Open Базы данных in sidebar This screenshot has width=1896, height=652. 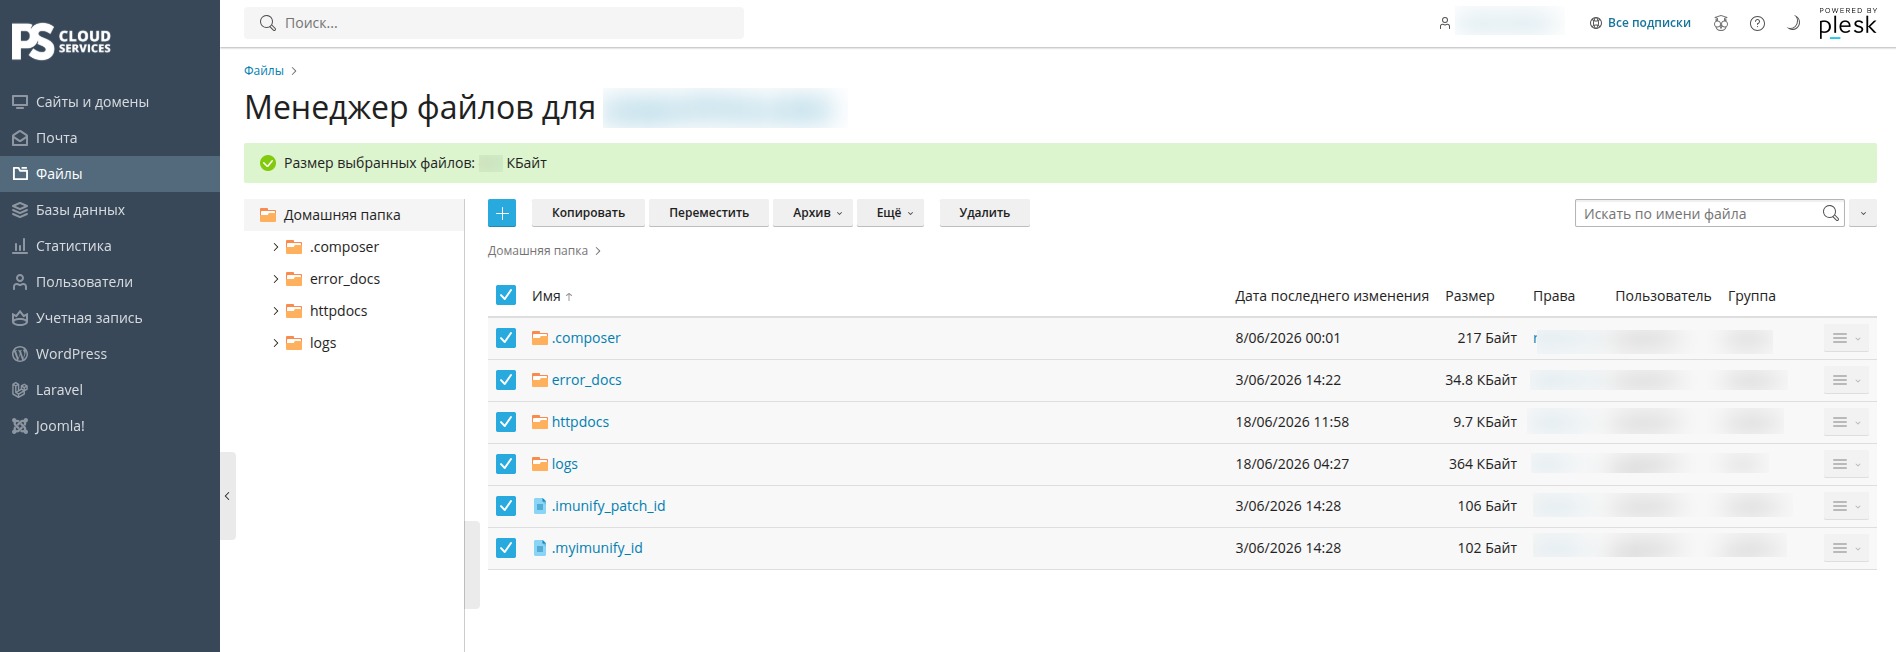[x=110, y=210]
